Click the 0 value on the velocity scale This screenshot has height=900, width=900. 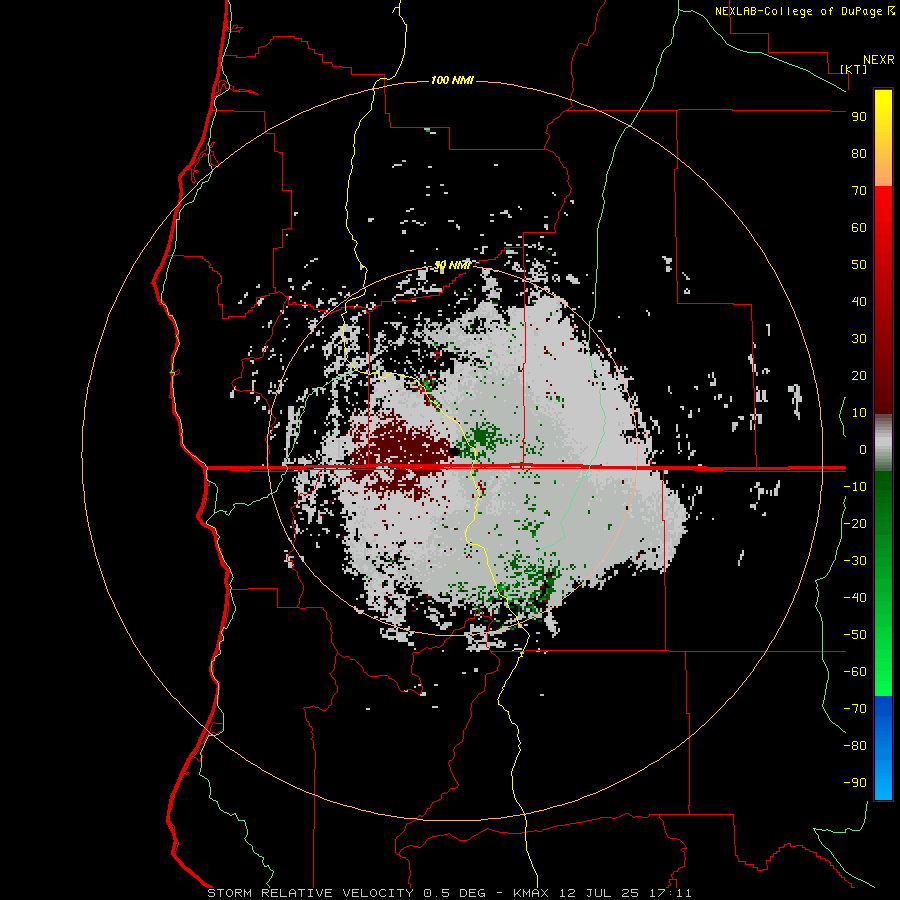tap(863, 449)
